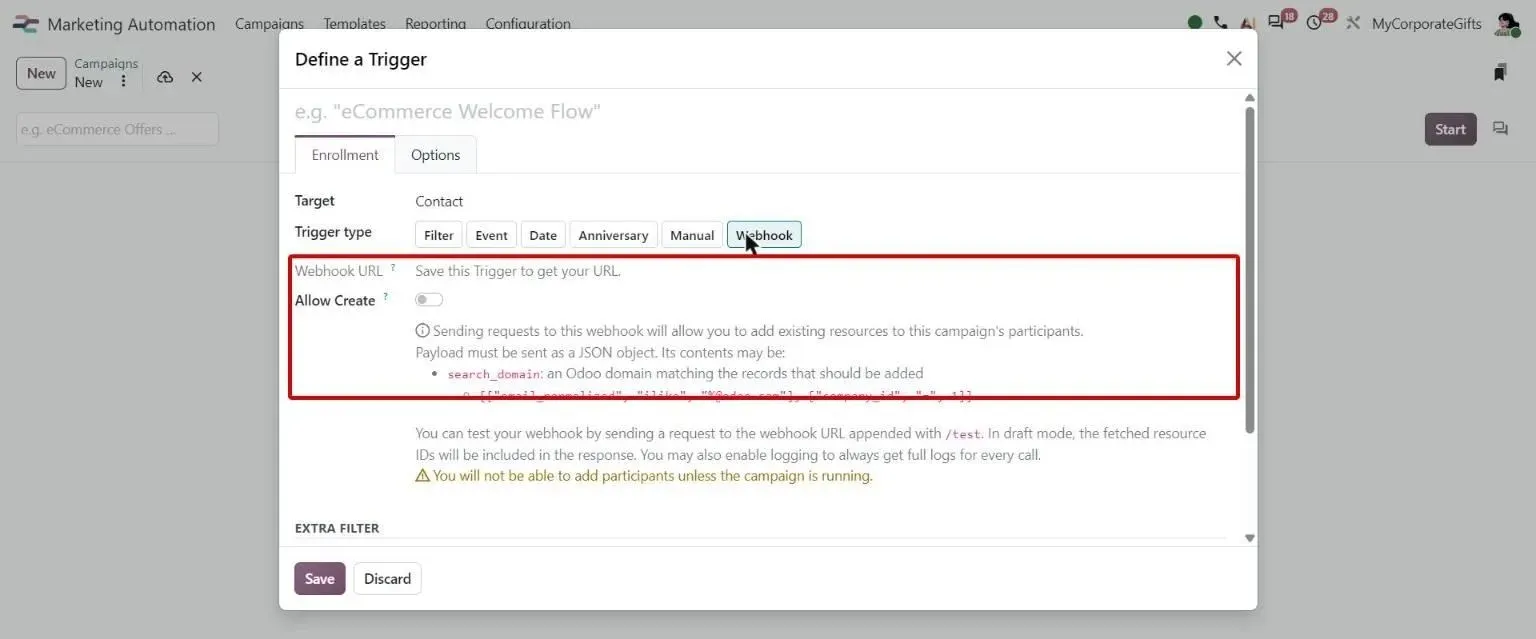Open the Reporting menu
Screen dimensions: 1536x639
[435, 24]
